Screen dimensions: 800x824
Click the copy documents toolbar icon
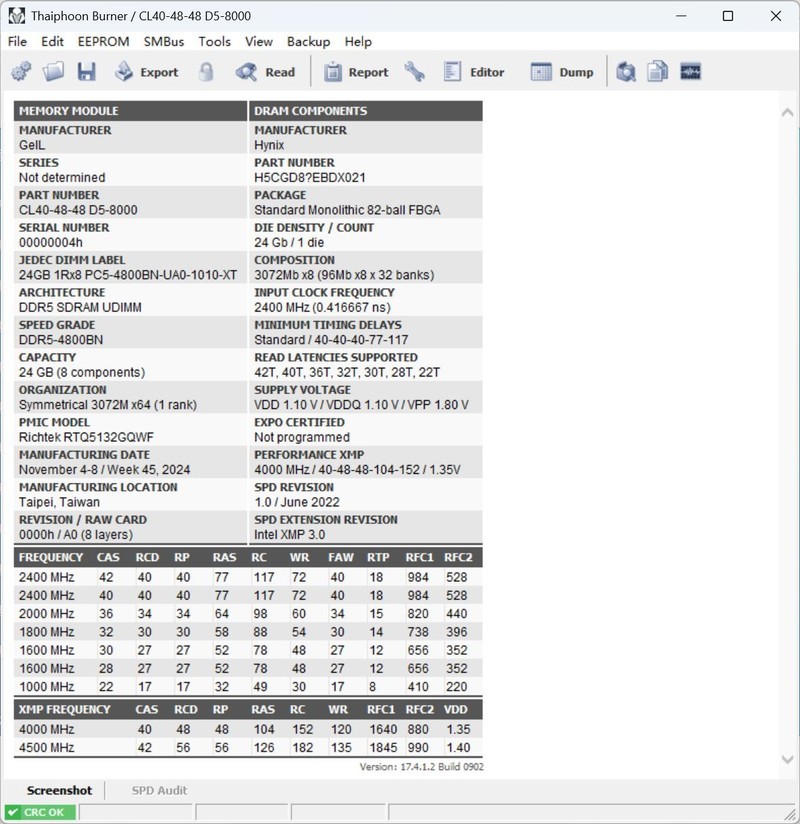[657, 72]
